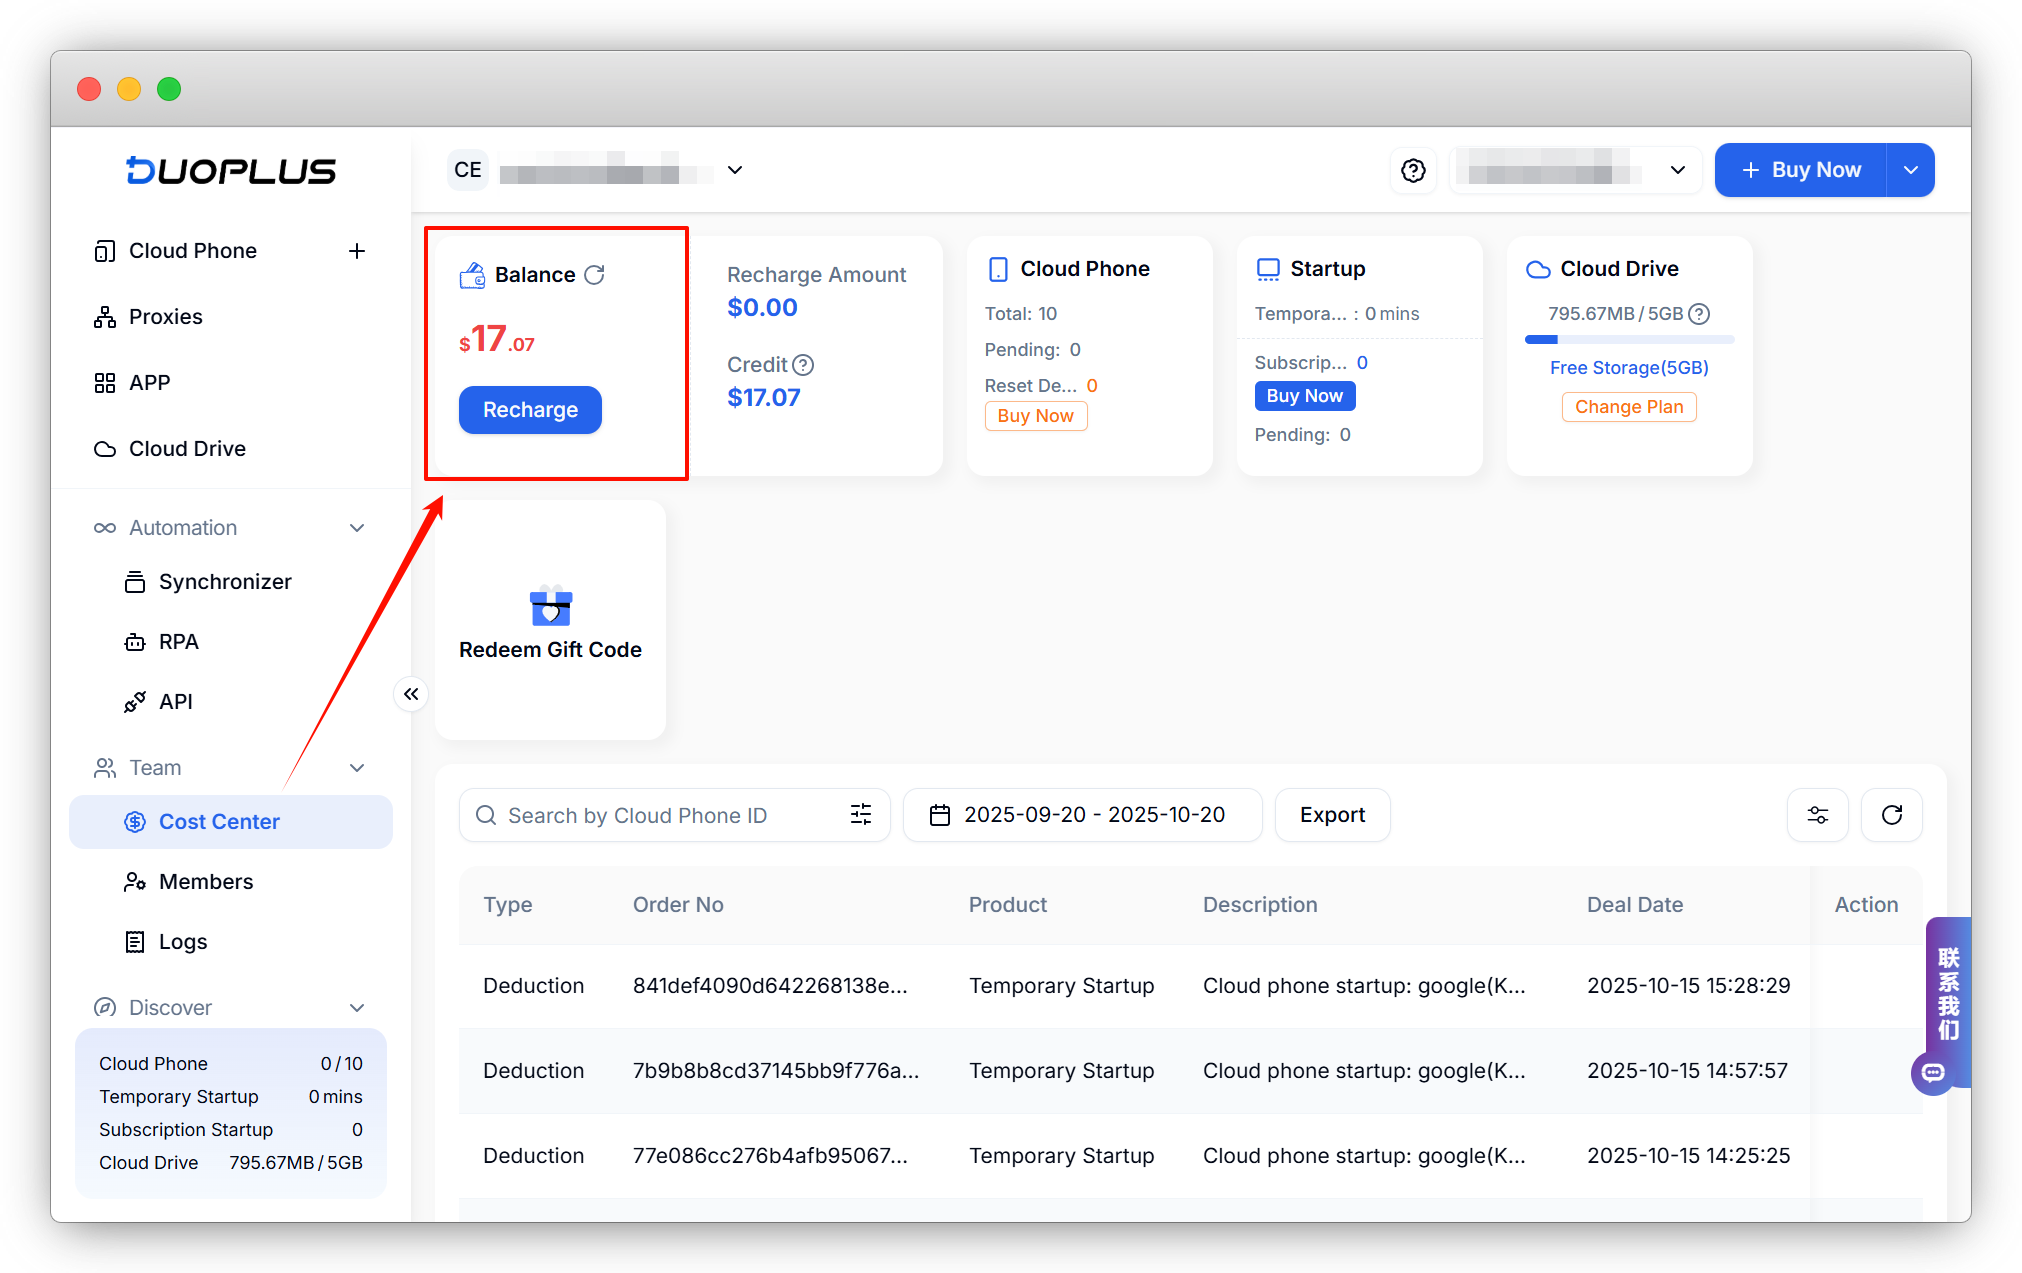The height and width of the screenshot is (1273, 2022).
Task: Refresh the Balance amount icon
Action: pyautogui.click(x=594, y=275)
